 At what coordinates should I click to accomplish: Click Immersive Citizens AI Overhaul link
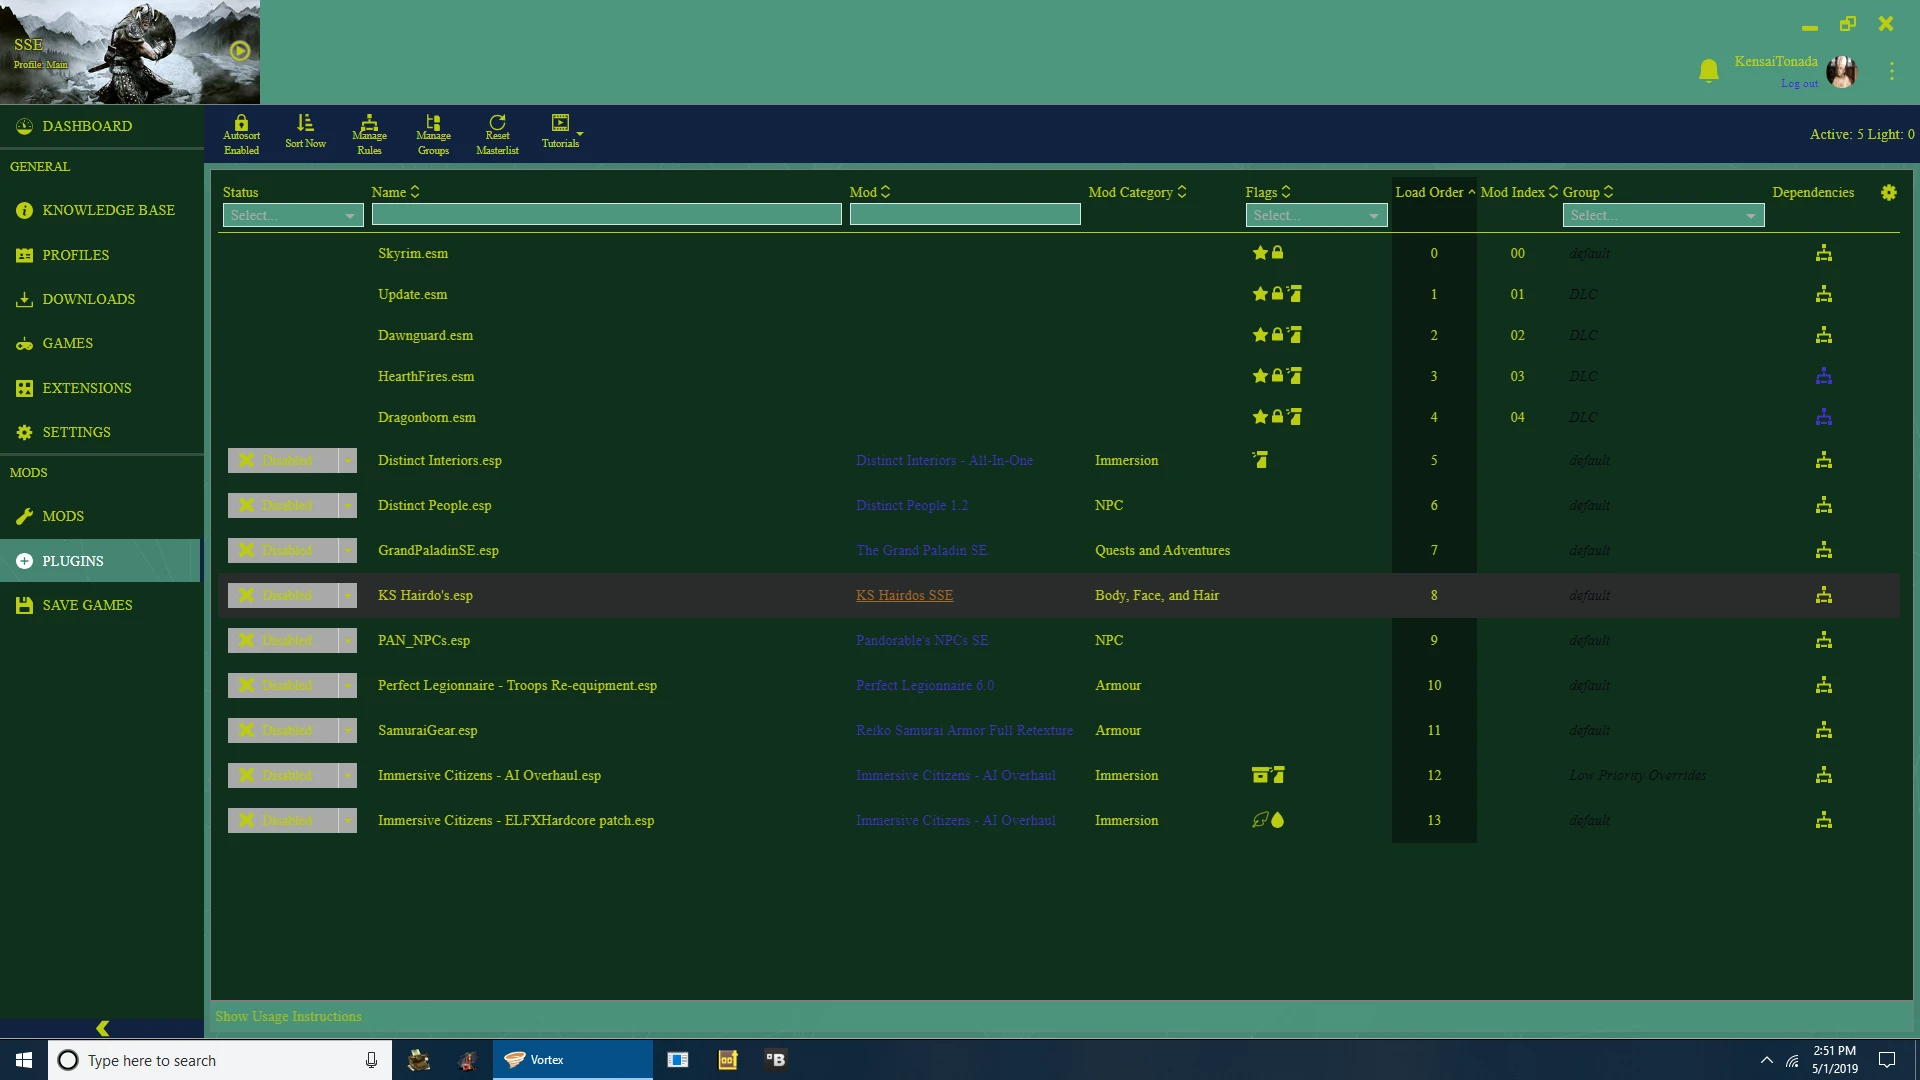tap(955, 775)
